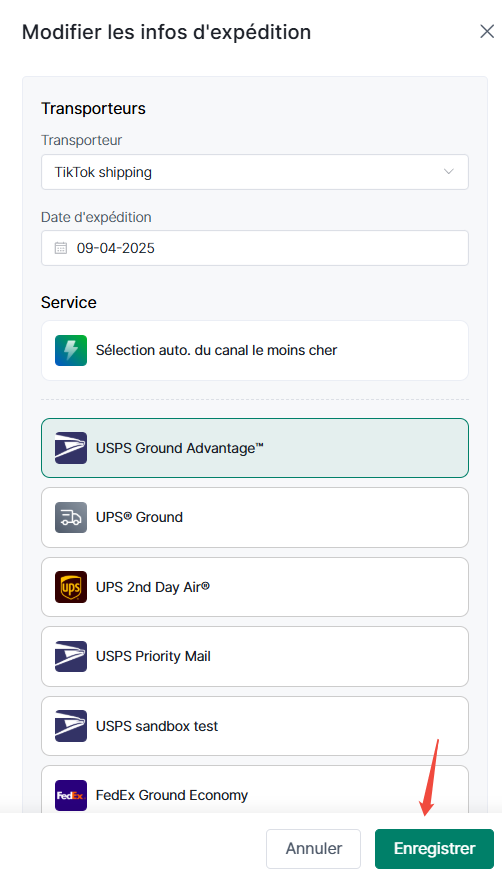
Task: Expand carrier list via chevron arrow
Action: [449, 172]
